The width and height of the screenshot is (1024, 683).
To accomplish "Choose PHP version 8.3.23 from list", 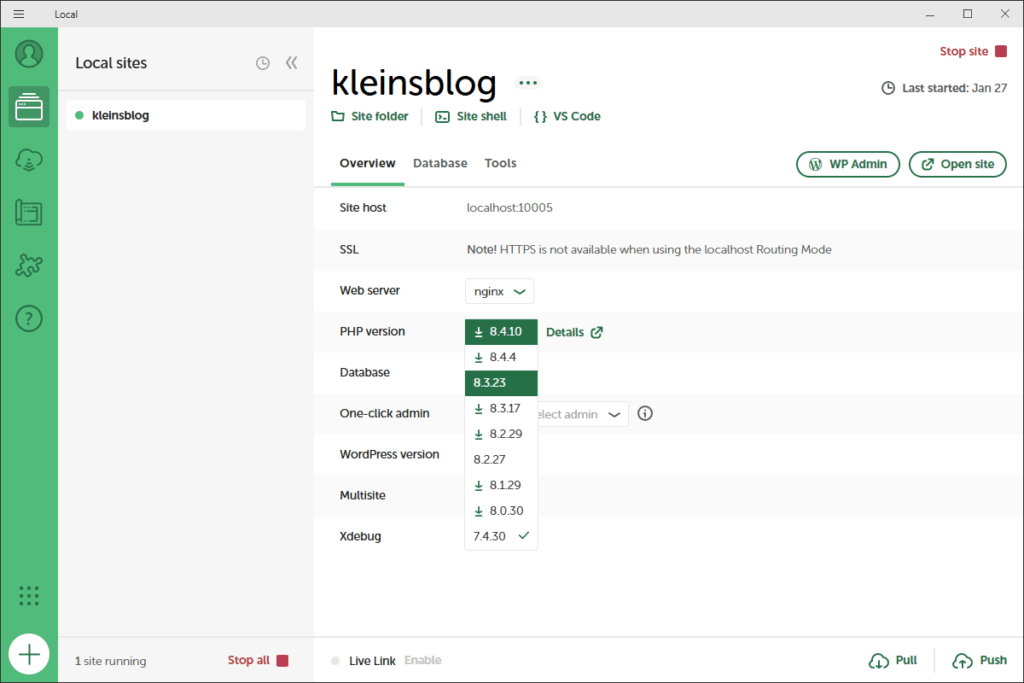I will [x=501, y=383].
